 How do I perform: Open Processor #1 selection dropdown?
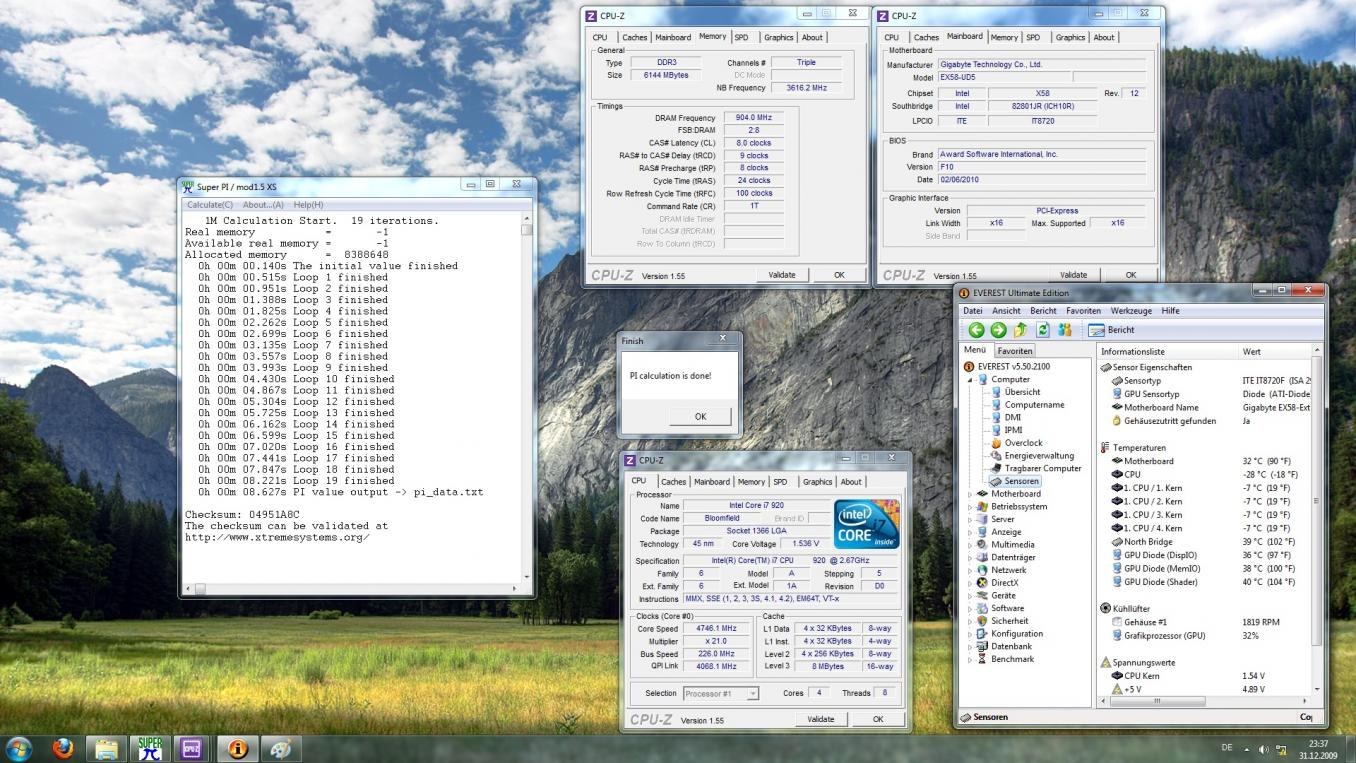pyautogui.click(x=721, y=693)
